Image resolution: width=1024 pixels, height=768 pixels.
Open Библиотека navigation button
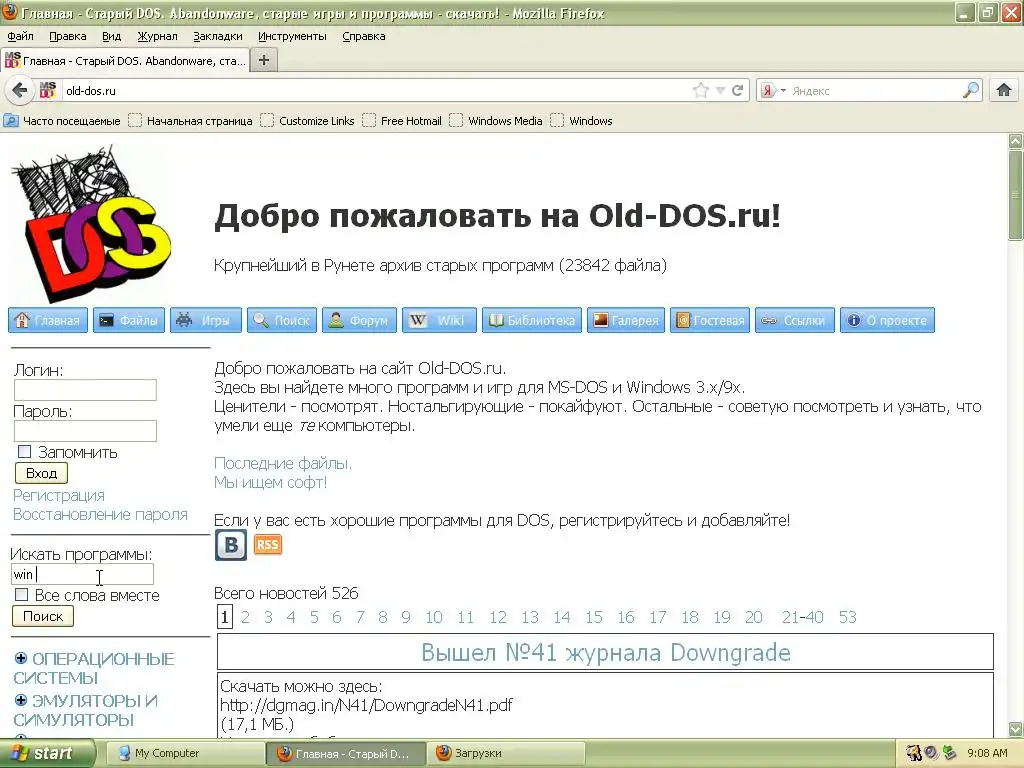tap(532, 320)
